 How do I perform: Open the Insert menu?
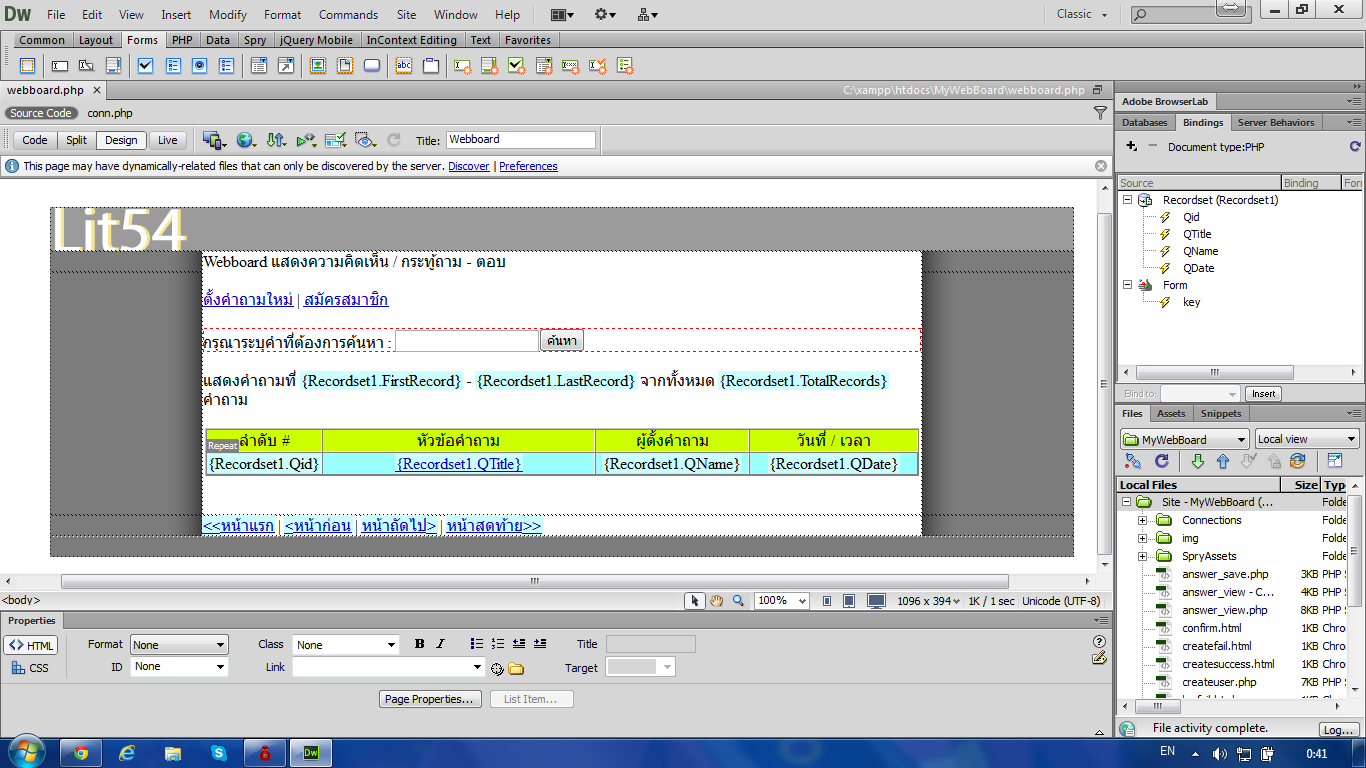point(176,15)
